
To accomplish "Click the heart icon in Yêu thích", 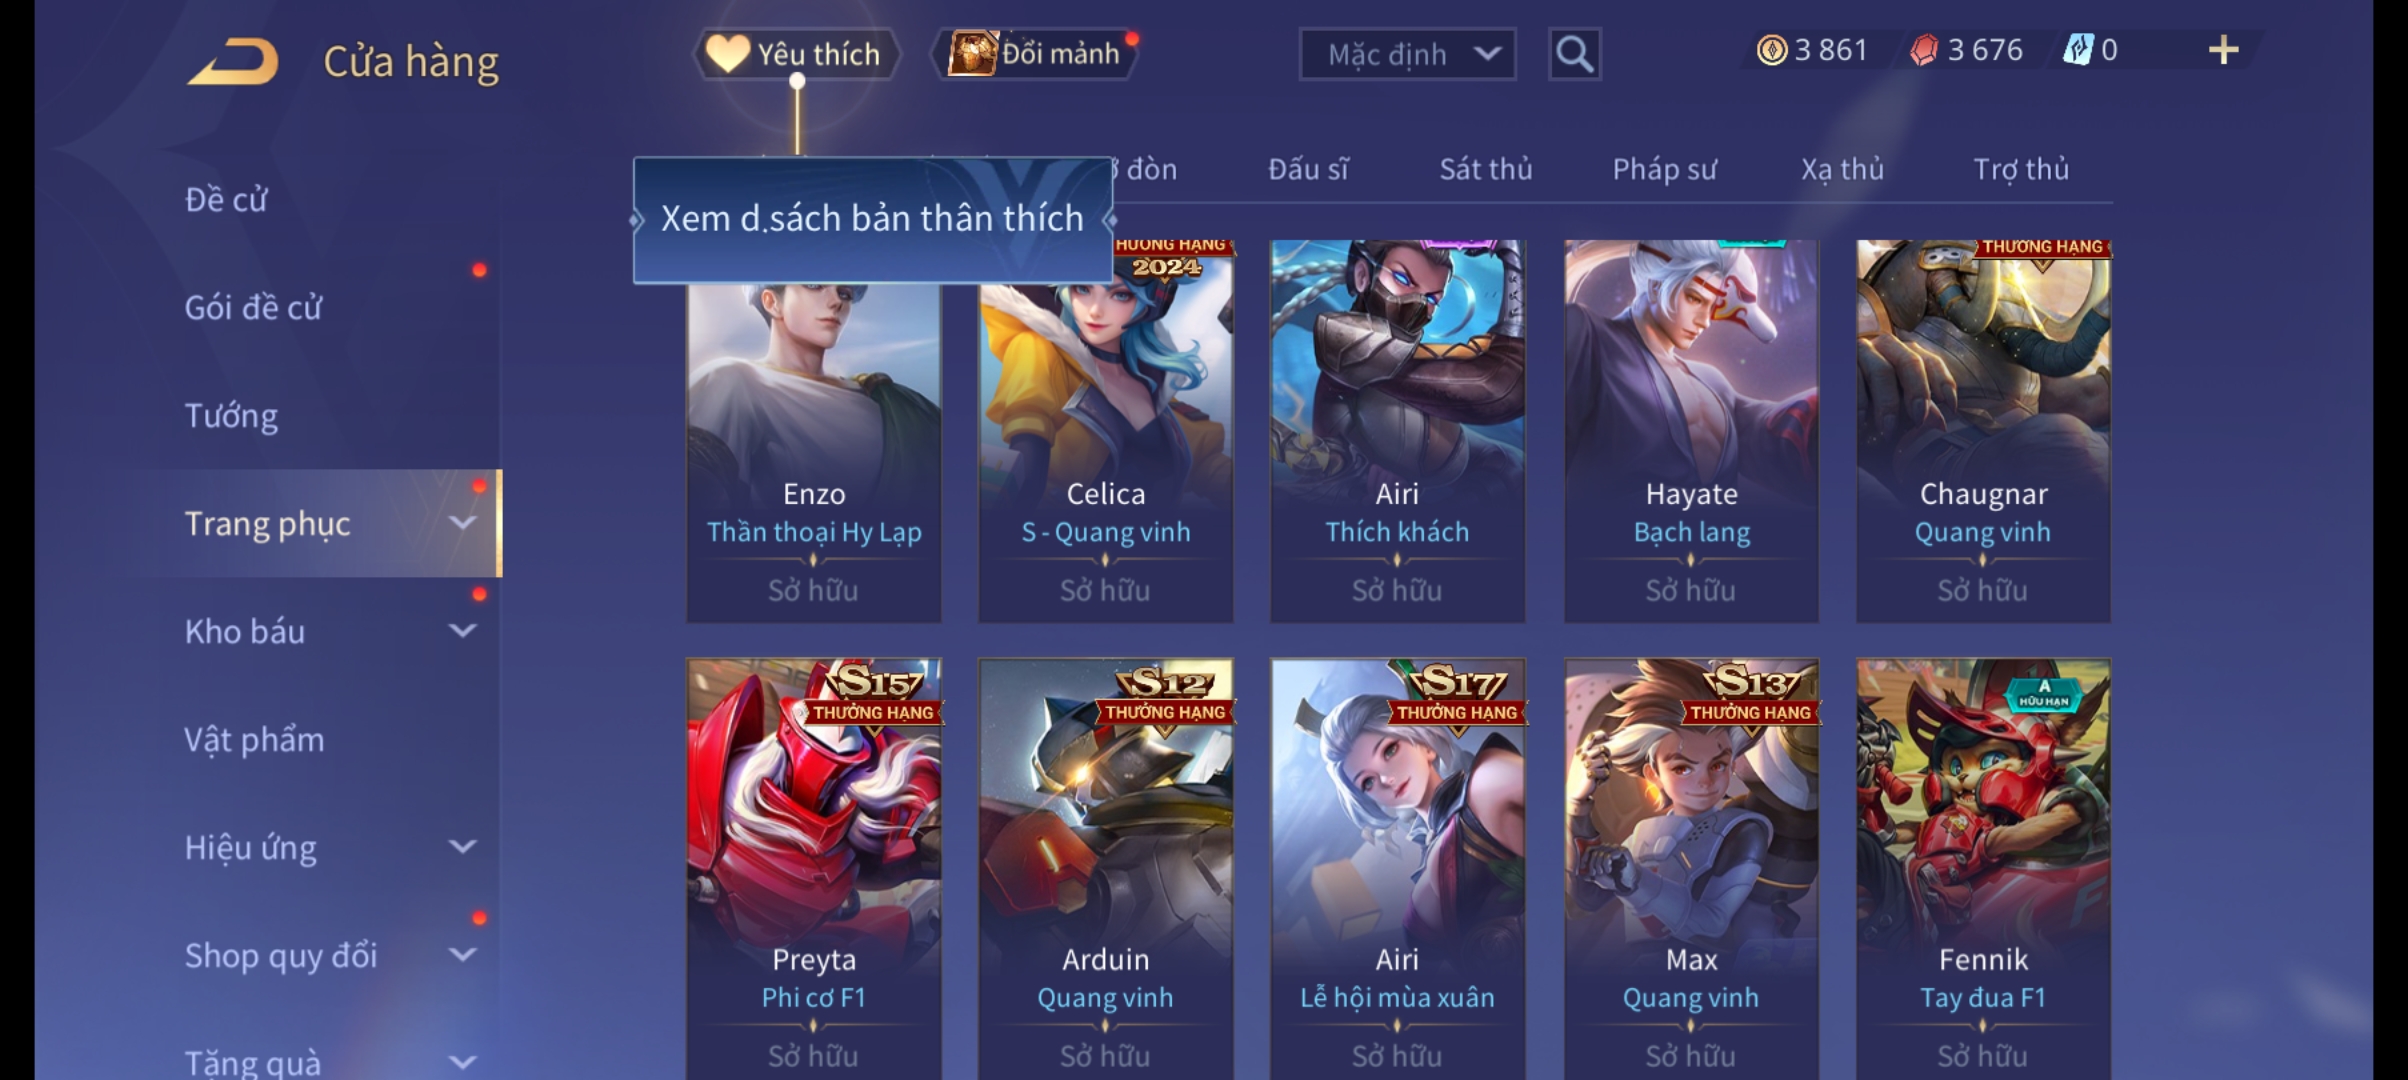I will point(727,53).
